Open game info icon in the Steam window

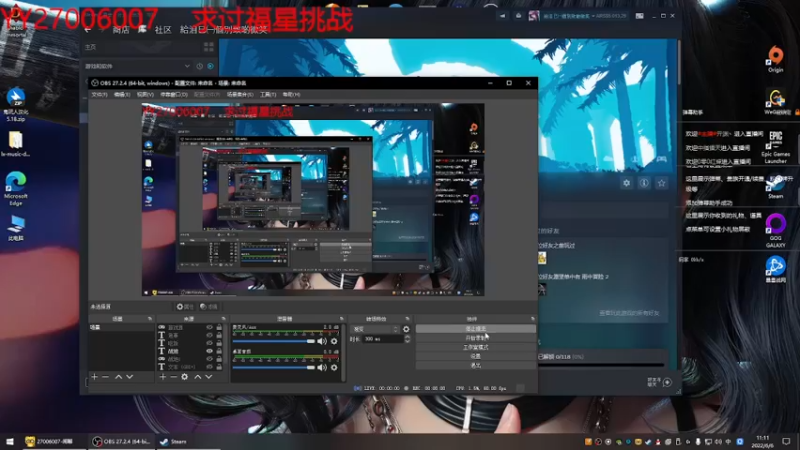pos(644,183)
